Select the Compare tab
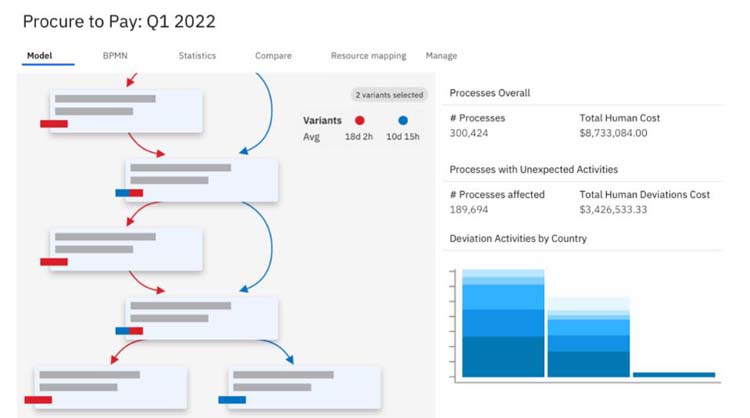This screenshot has height=418, width=750. pyautogui.click(x=273, y=55)
